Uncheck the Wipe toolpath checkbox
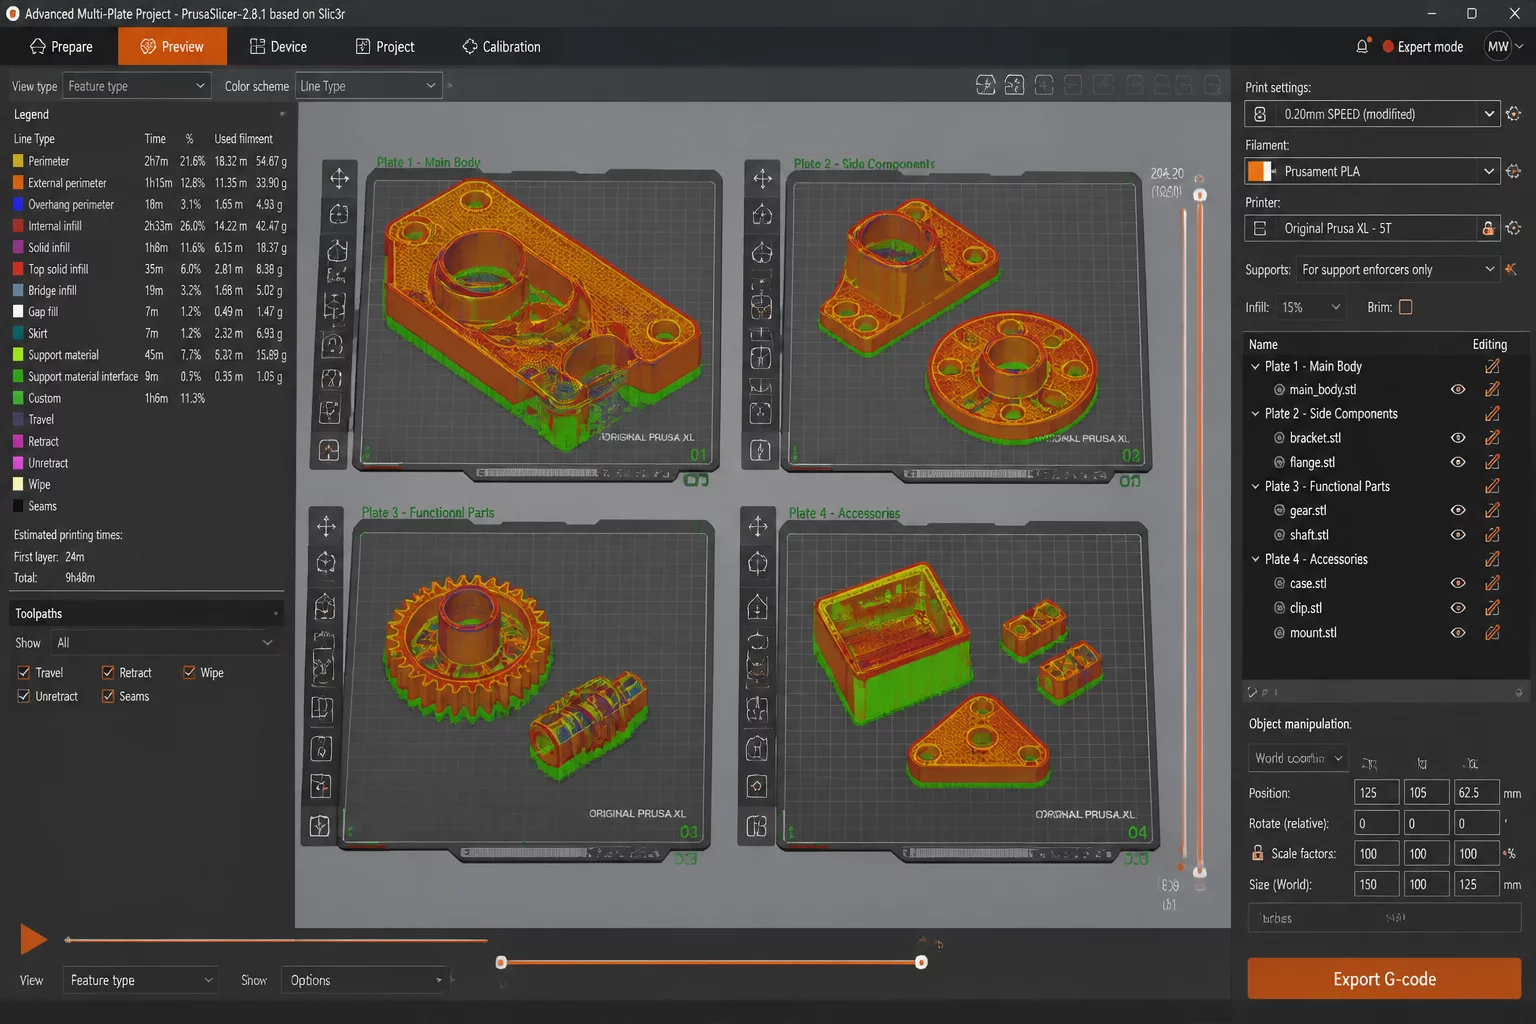 pos(189,673)
